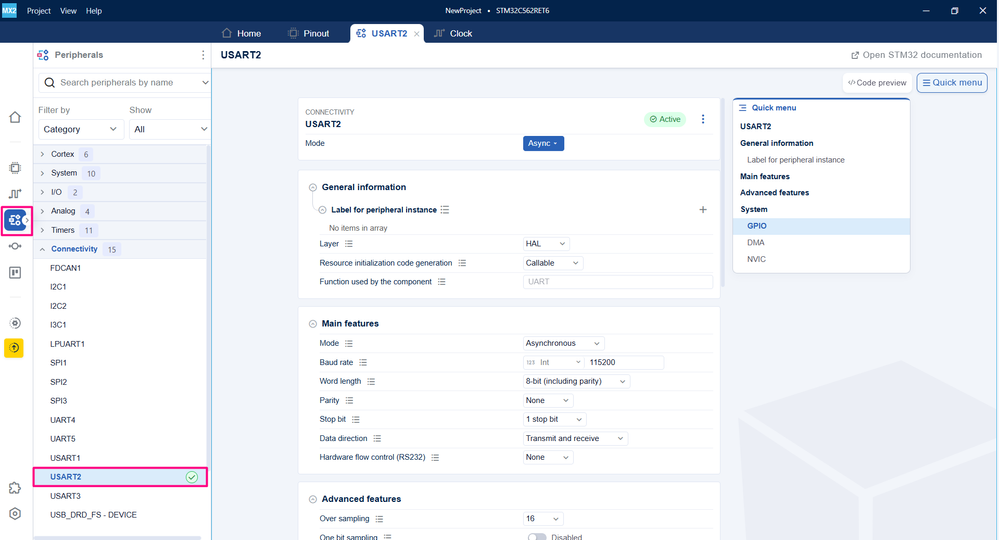Image resolution: width=999 pixels, height=540 pixels.
Task: Open the USART2 card three-dot options menu
Action: 703,119
